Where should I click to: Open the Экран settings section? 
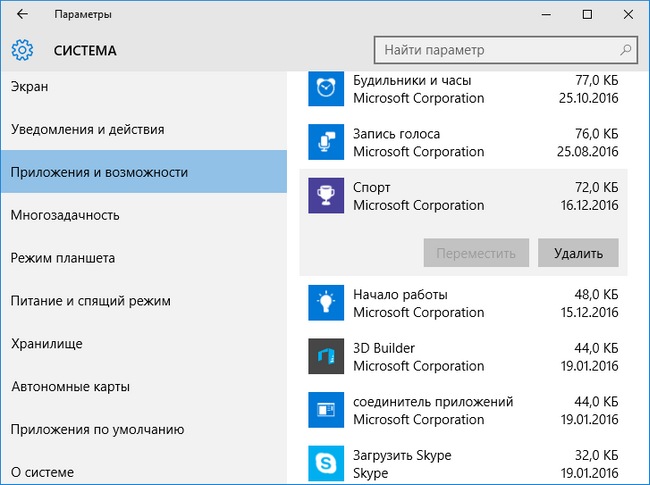point(143,87)
